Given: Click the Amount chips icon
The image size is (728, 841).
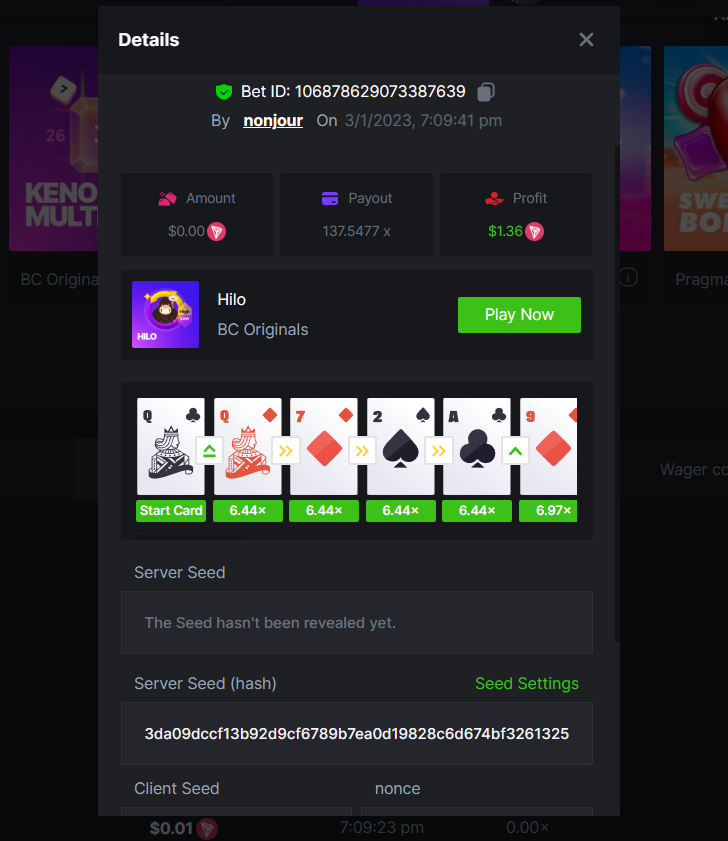Looking at the screenshot, I should click(167, 198).
